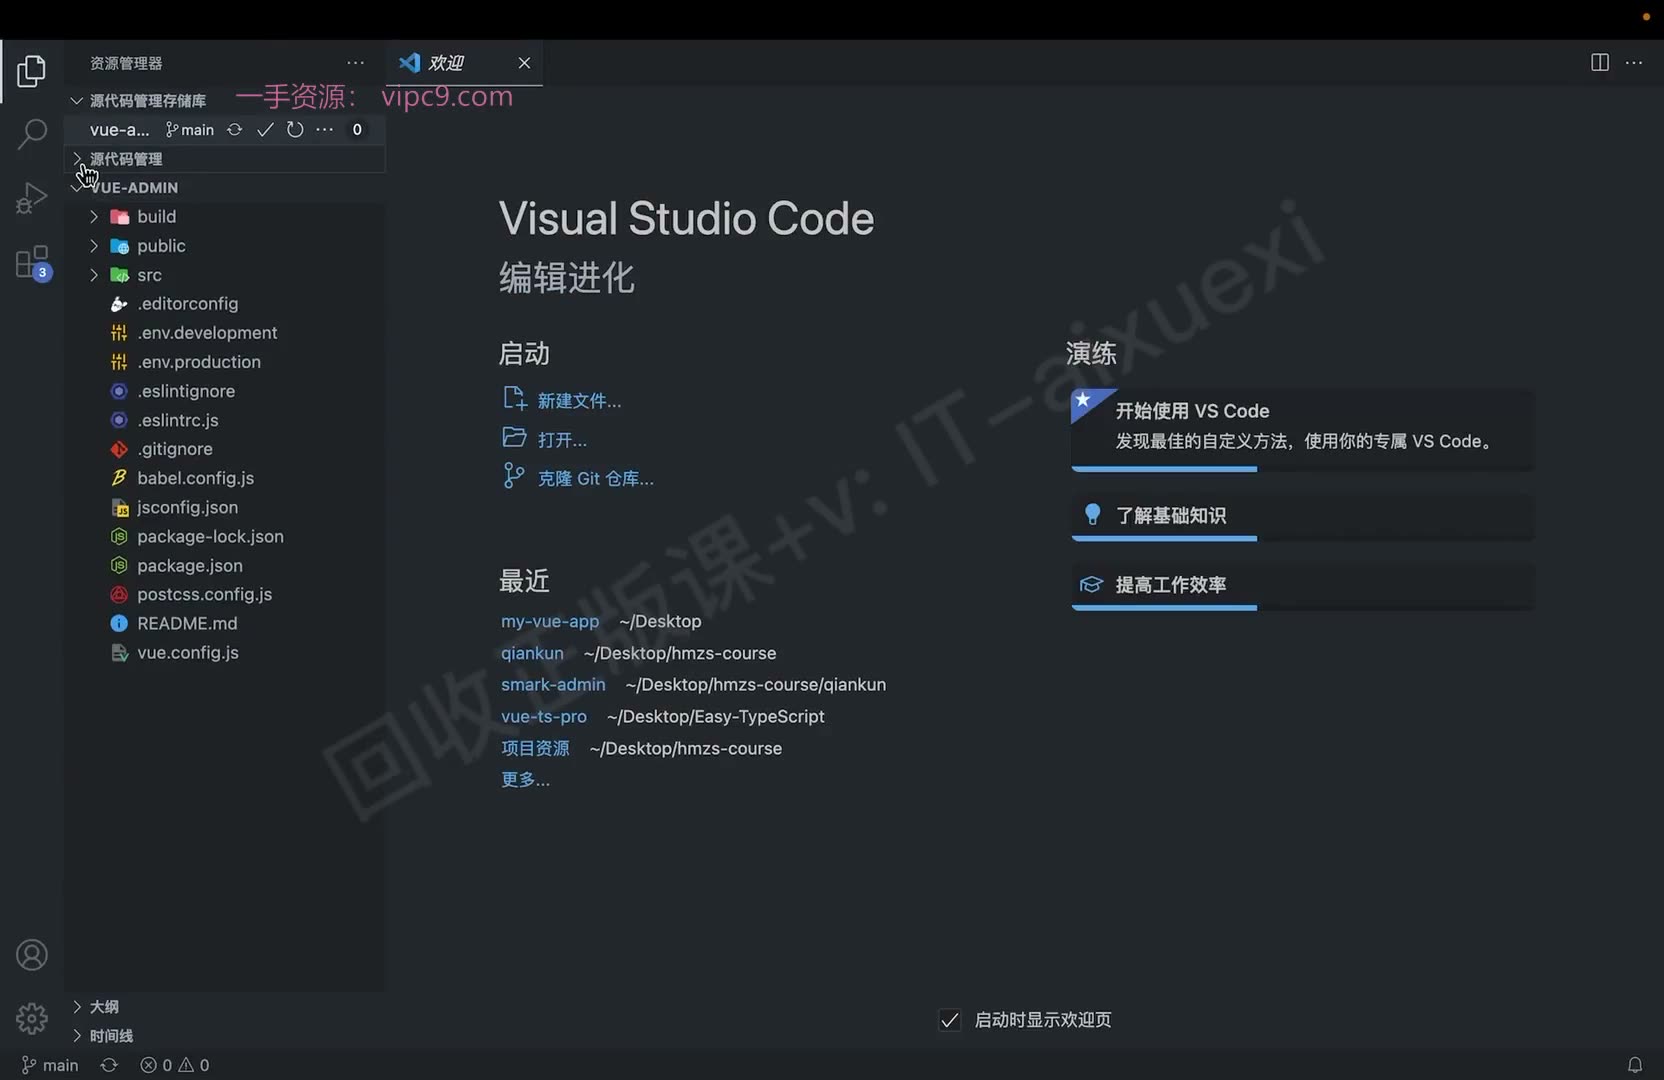
Task: Open editor more actions menu at top right
Action: tap(1634, 63)
